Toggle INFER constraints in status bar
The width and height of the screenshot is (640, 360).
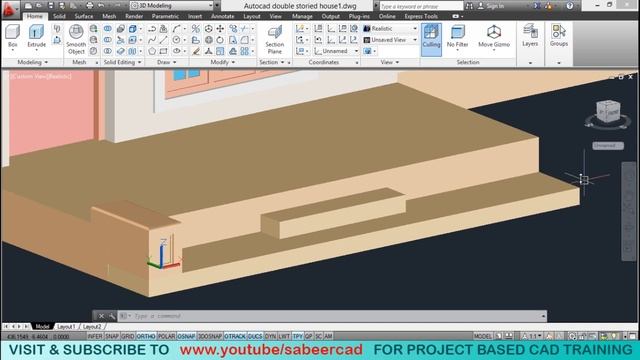coord(95,336)
